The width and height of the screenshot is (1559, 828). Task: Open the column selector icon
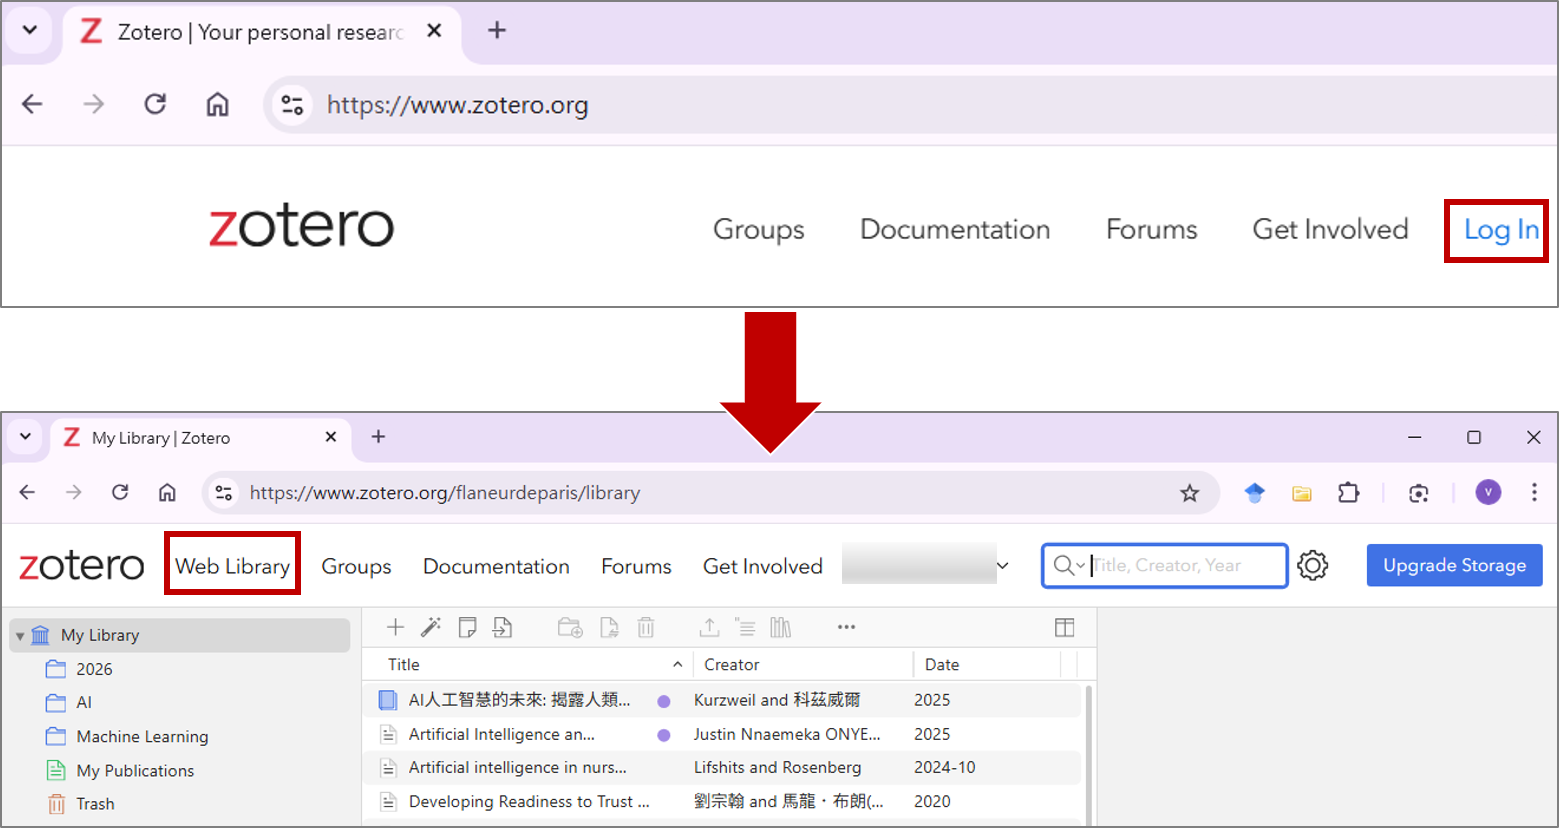pyautogui.click(x=1064, y=627)
